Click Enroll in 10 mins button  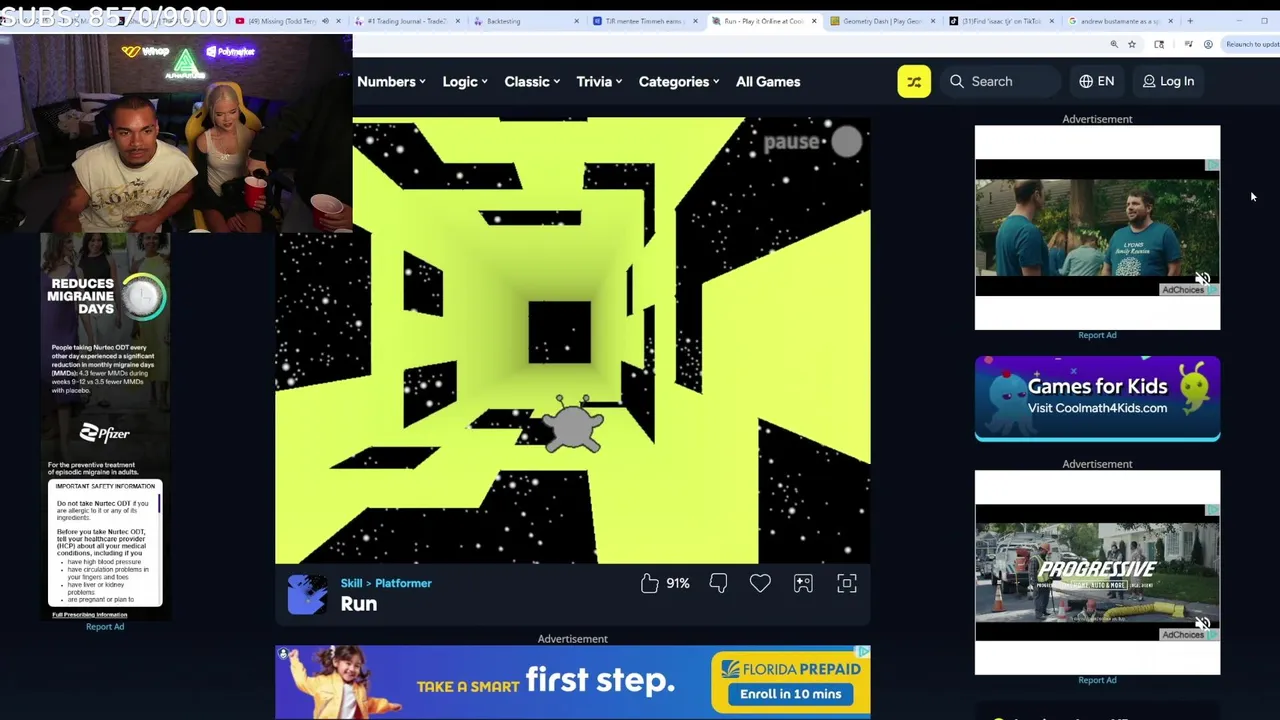pos(790,694)
